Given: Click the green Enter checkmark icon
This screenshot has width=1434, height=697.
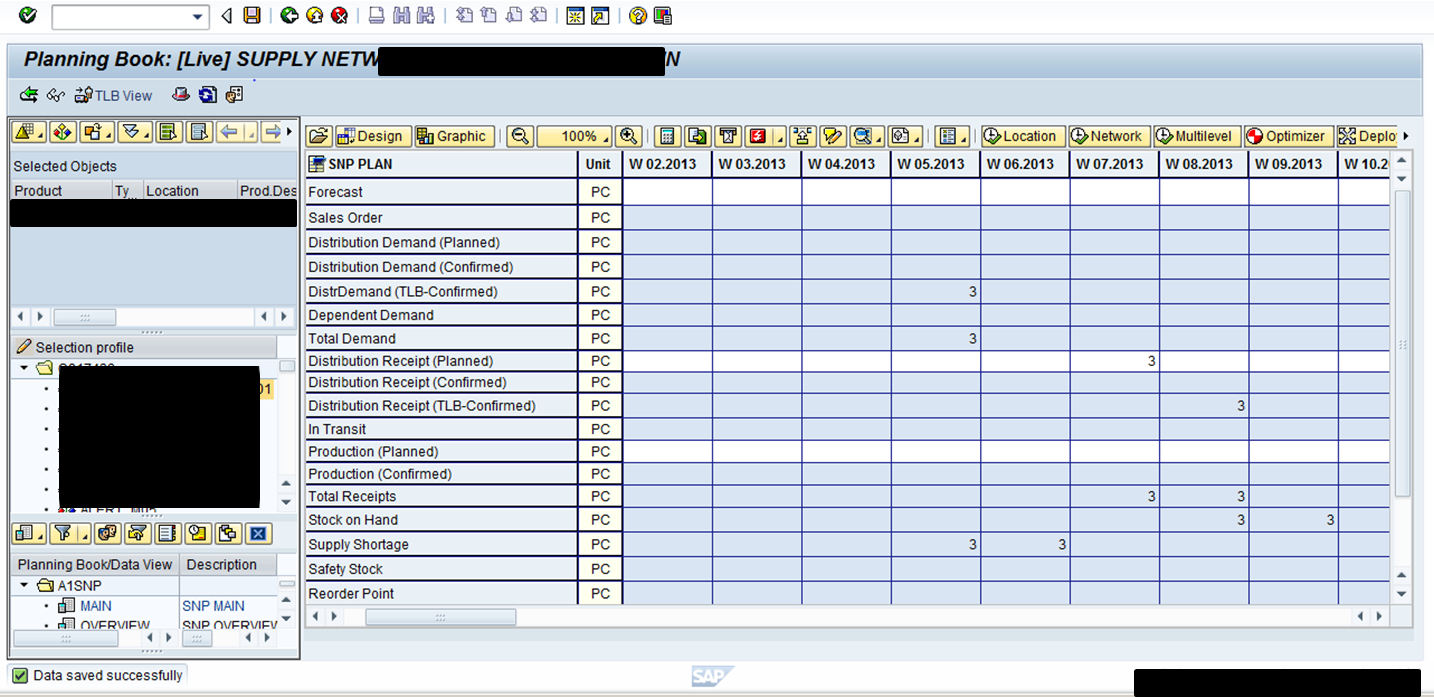Looking at the screenshot, I should point(27,15).
